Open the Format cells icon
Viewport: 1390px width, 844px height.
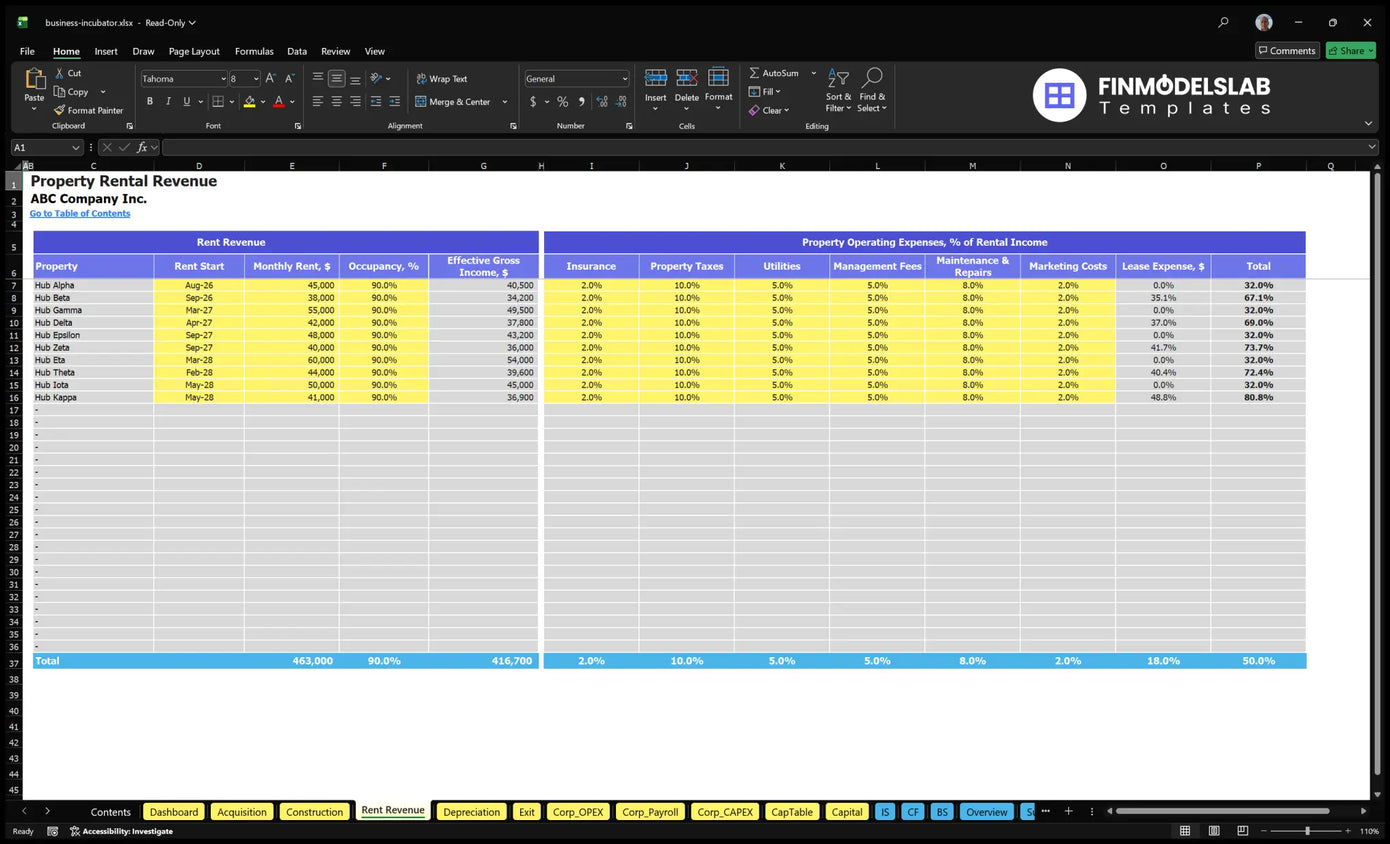[718, 77]
